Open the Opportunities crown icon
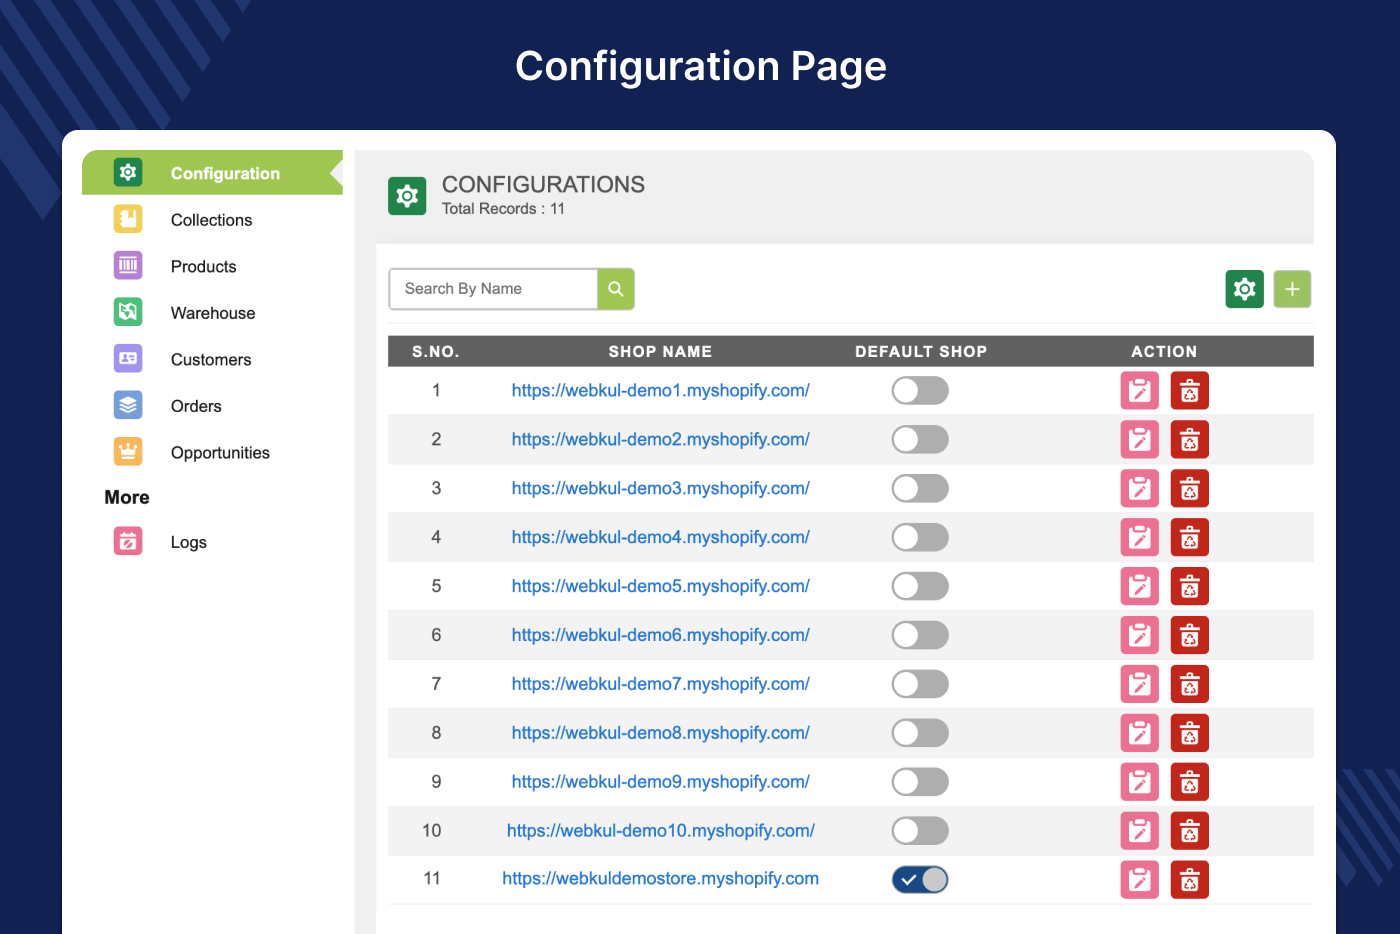Viewport: 1400px width, 934px height. click(128, 451)
